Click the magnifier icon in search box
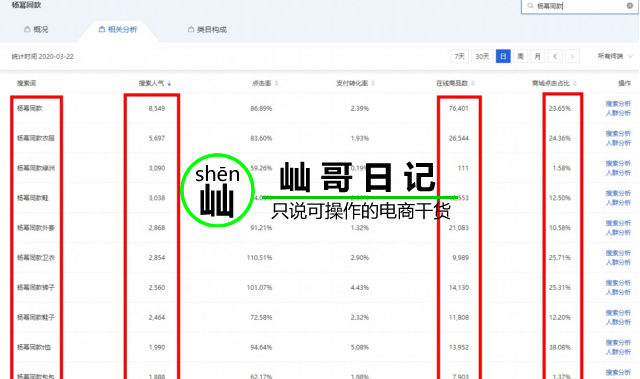The width and height of the screenshot is (640, 379). coord(530,6)
